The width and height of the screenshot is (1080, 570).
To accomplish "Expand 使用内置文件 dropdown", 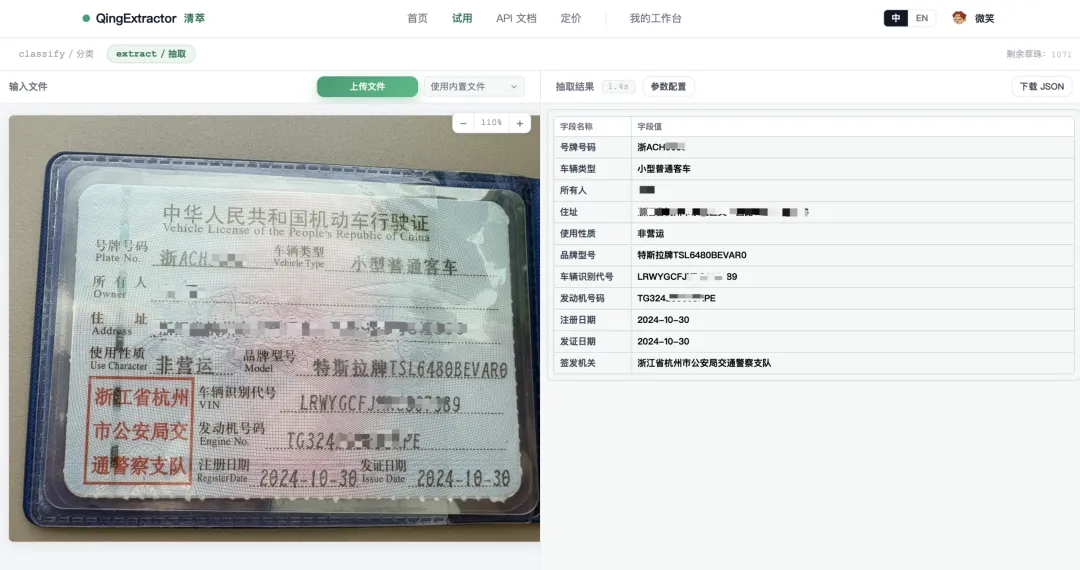I will tap(474, 87).
